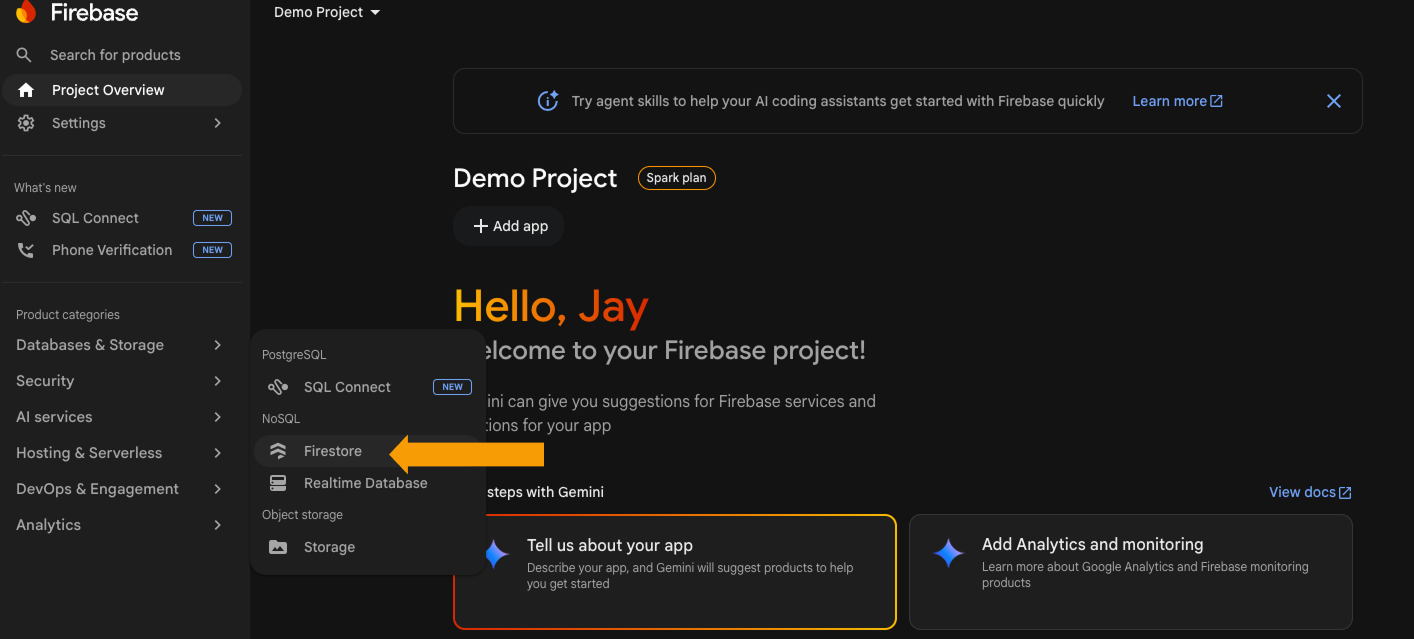Click the NEW badge next to sidebar SQL Connect
Image resolution: width=1414 pixels, height=639 pixels.
tap(212, 218)
